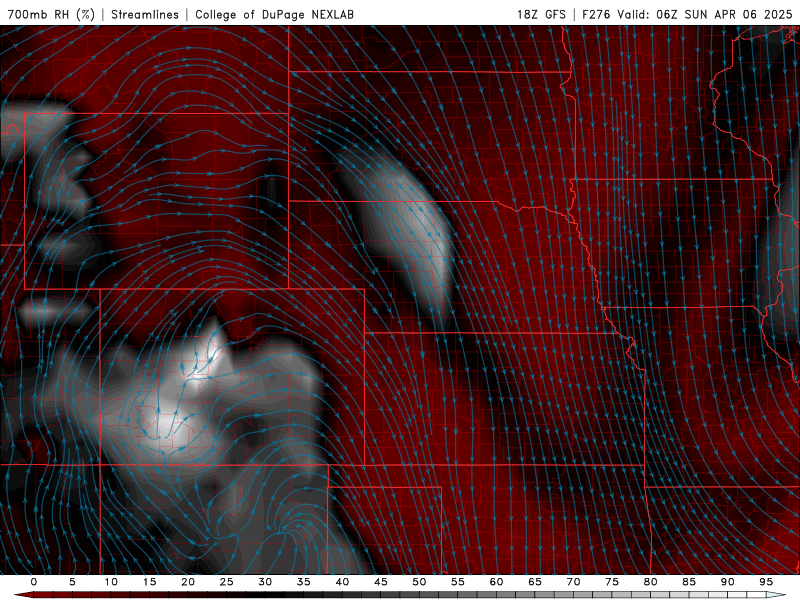This screenshot has height=600, width=800.
Task: Click "06Z SUN APR 06 2025" valid time
Action: coord(724,14)
